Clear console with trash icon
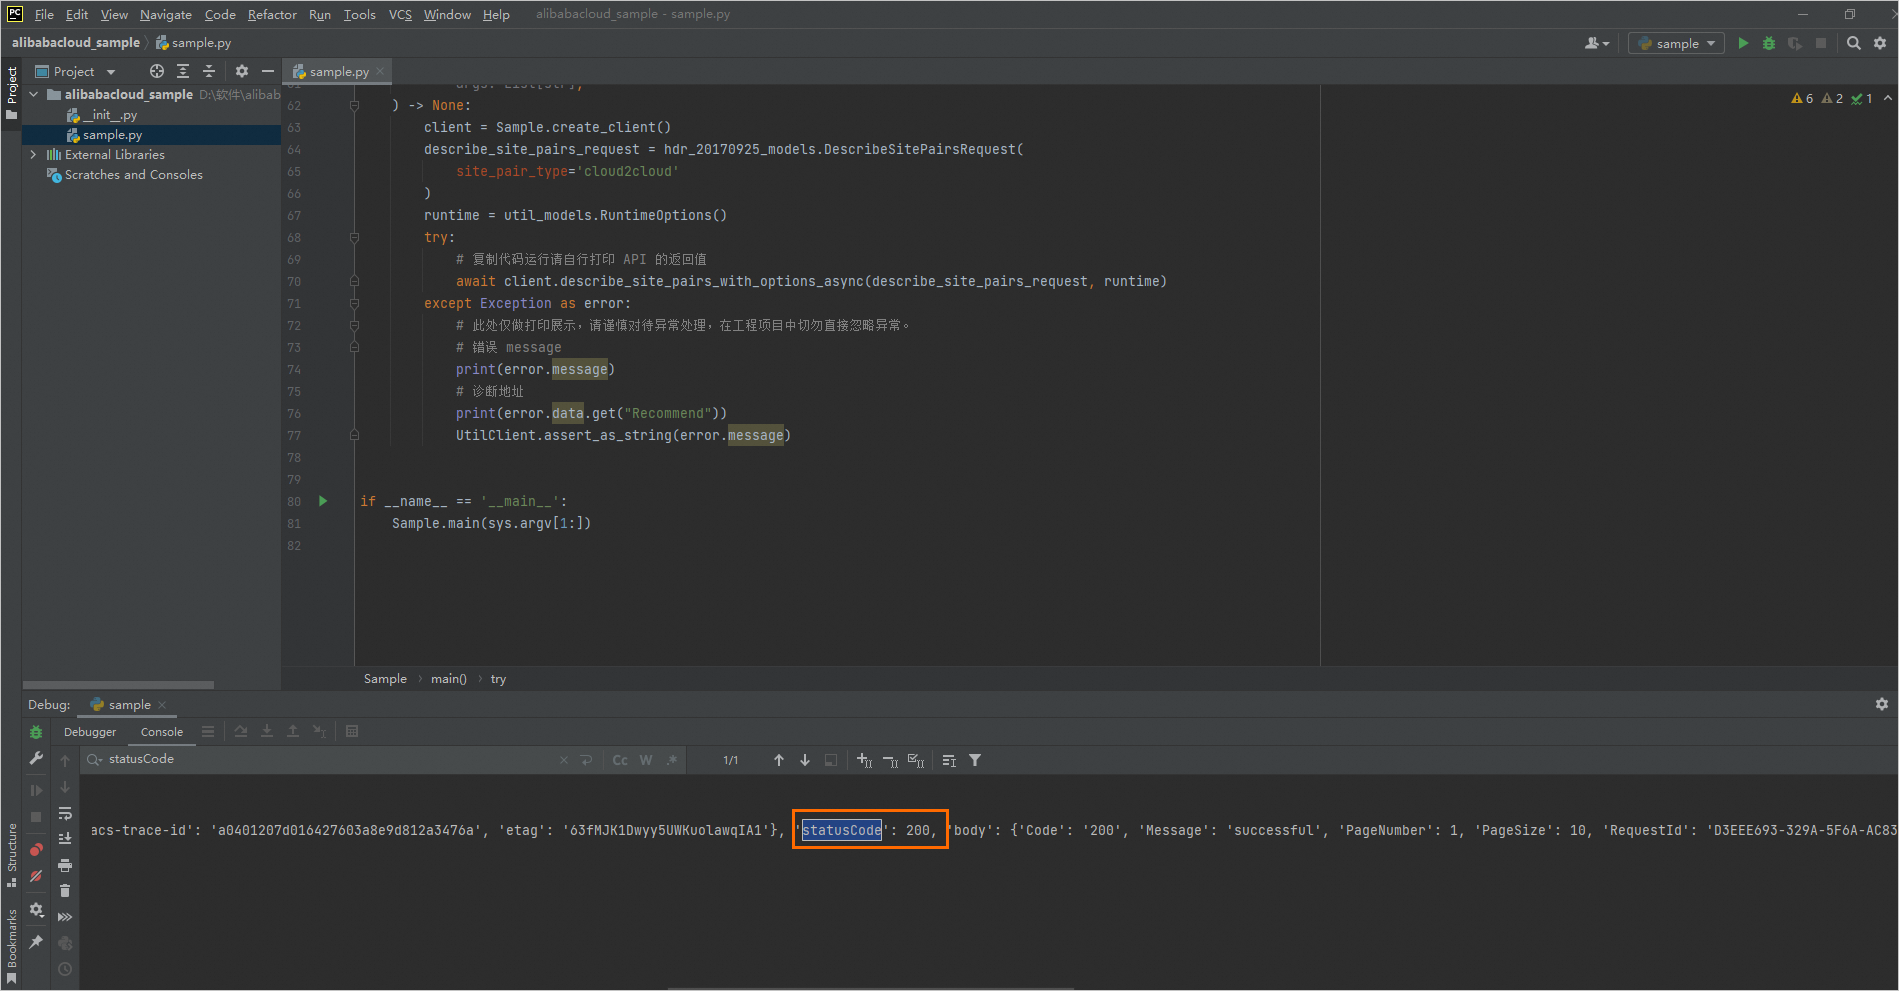1899x991 pixels. point(65,891)
